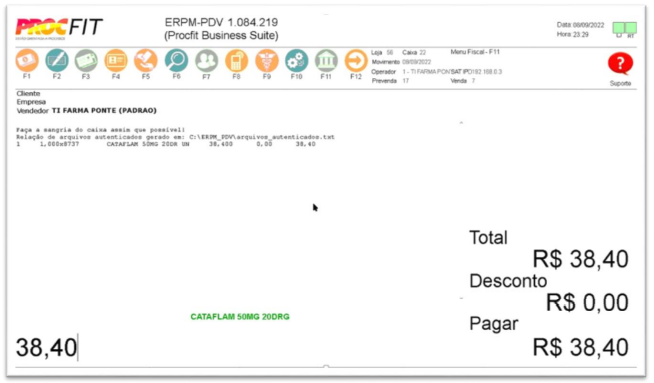Open the F6 magnifying glass search
Viewport: 654px width, 383px height.
pyautogui.click(x=176, y=60)
